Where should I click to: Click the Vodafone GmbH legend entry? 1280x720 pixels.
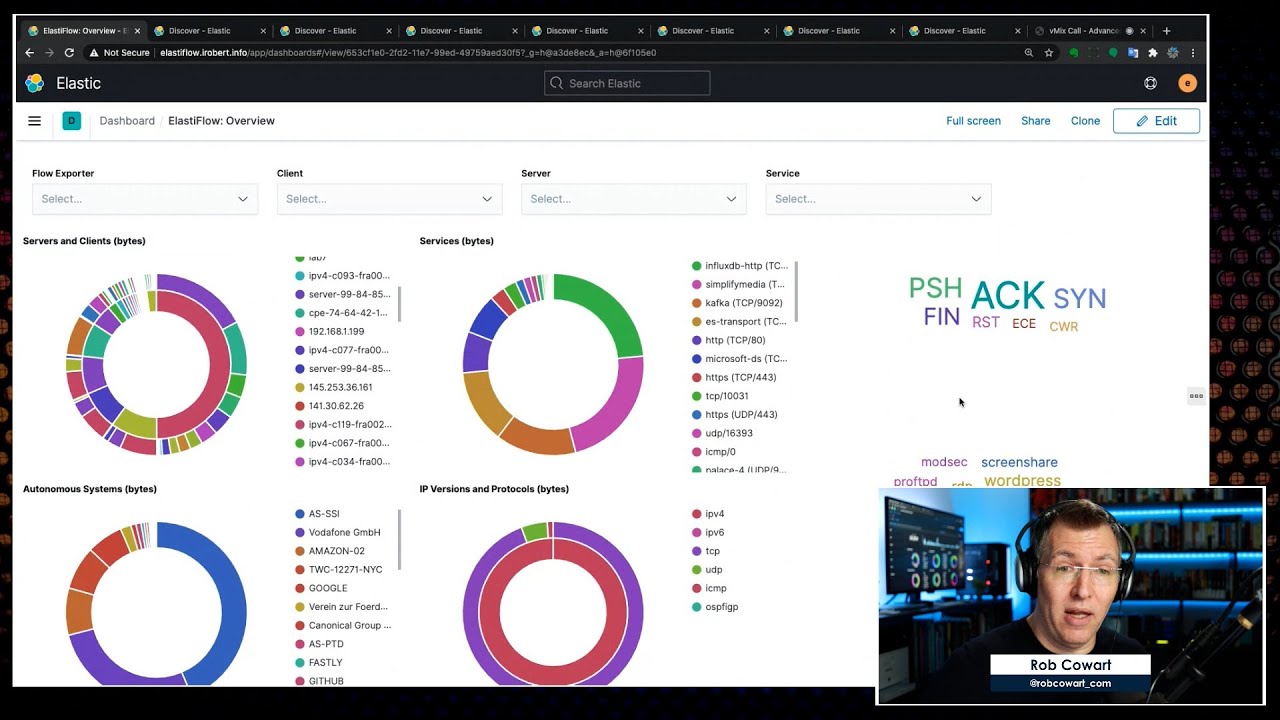pos(344,532)
